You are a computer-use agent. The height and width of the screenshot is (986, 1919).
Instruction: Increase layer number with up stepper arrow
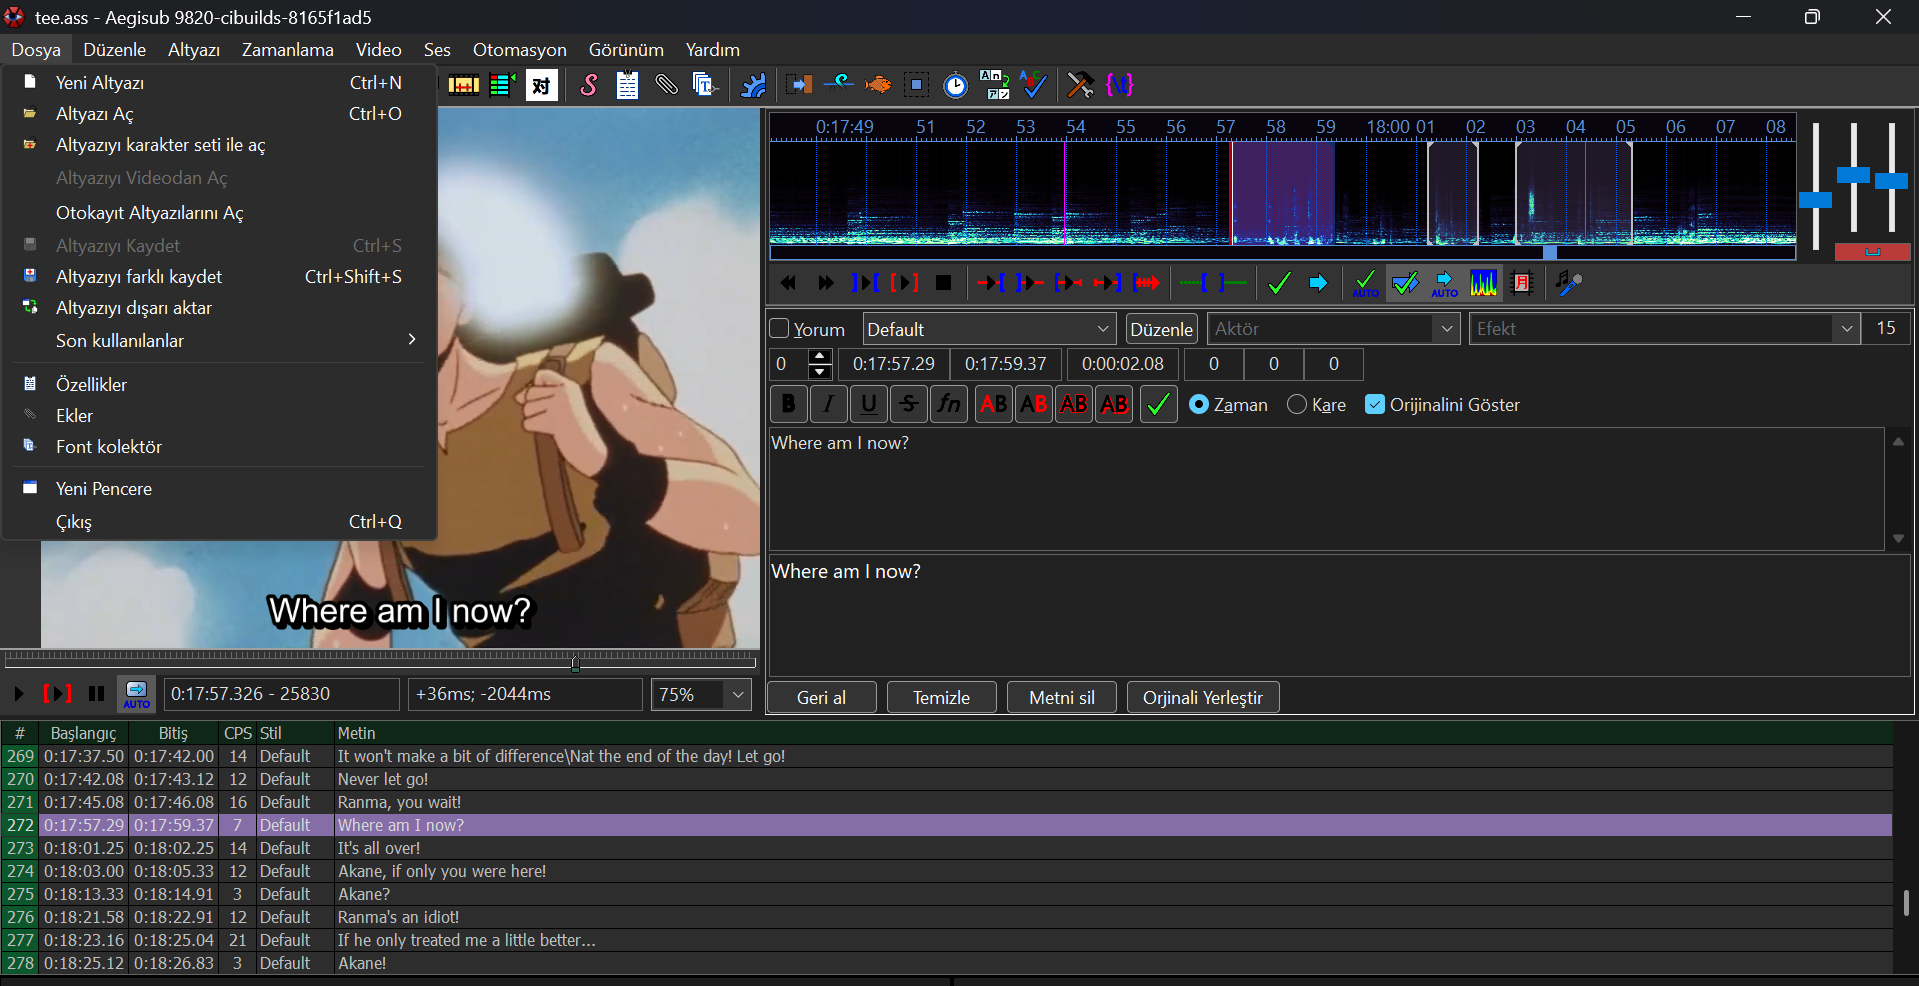(x=820, y=356)
